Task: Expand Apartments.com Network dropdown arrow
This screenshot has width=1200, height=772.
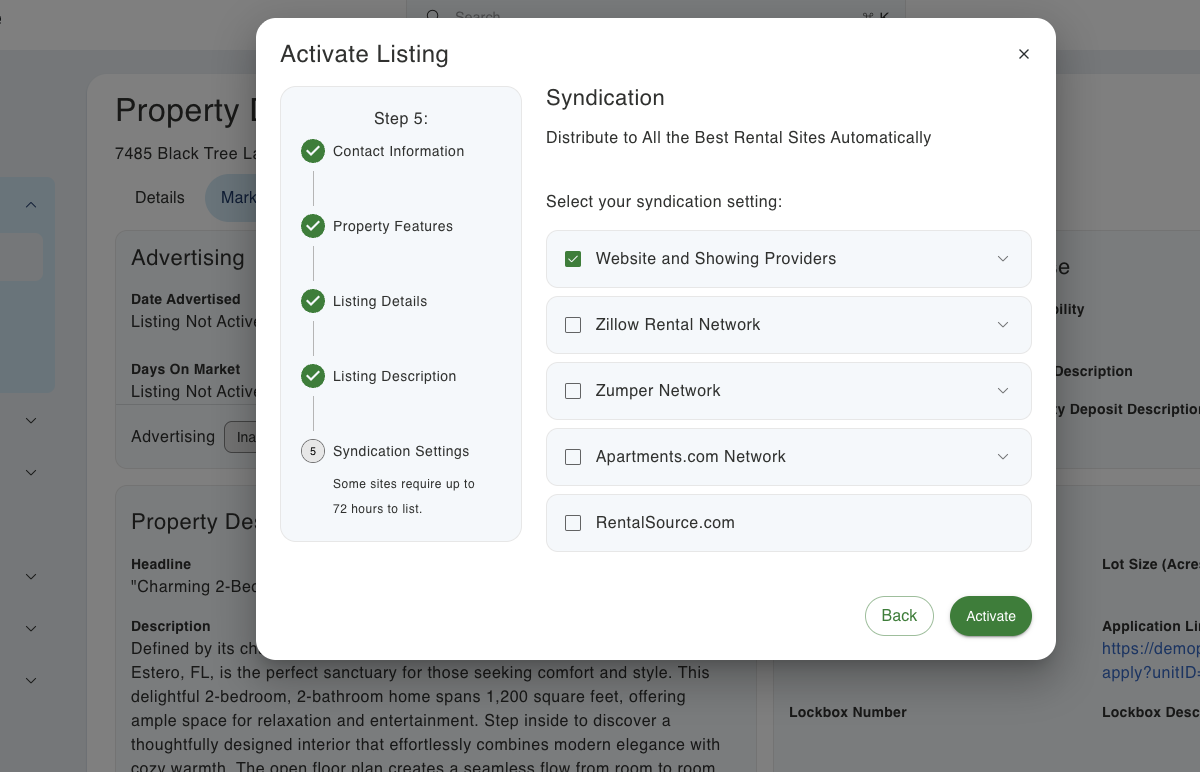Action: pyautogui.click(x=1003, y=457)
